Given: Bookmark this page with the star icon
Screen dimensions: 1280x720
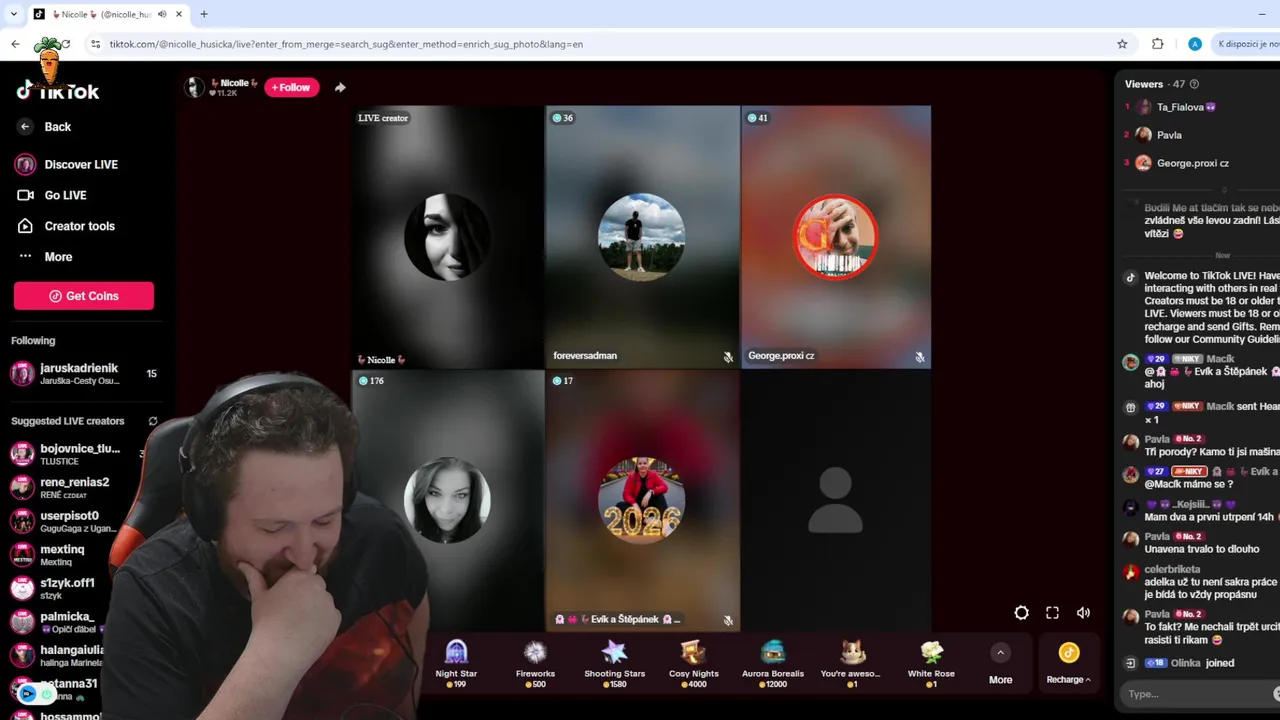Looking at the screenshot, I should click(1122, 44).
